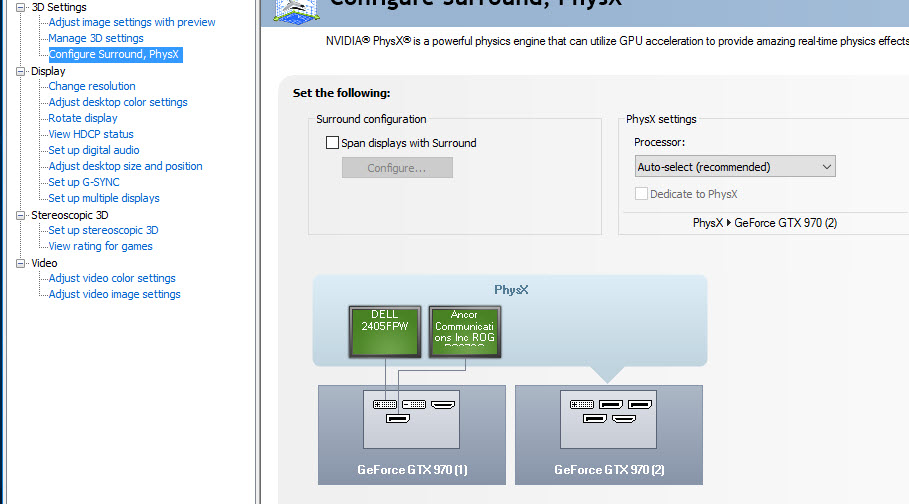909x504 pixels.
Task: Open Adjust video color settings
Action: click(112, 278)
